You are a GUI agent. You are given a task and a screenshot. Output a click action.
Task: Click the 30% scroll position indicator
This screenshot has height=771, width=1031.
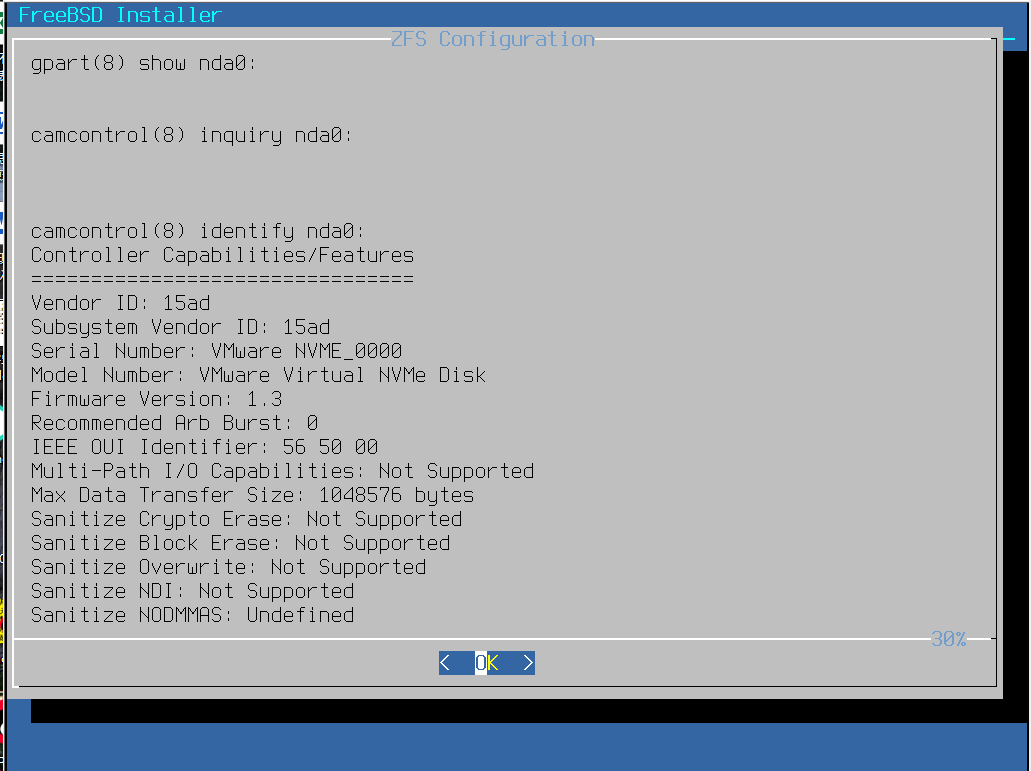[x=948, y=639]
